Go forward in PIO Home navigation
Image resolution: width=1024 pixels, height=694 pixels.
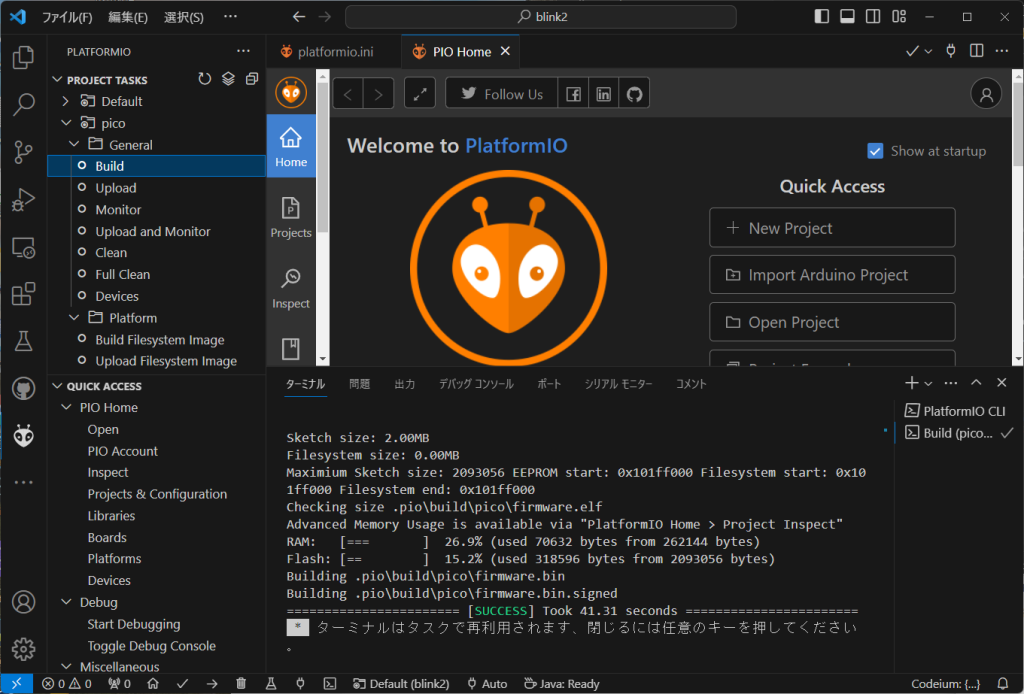coord(379,94)
